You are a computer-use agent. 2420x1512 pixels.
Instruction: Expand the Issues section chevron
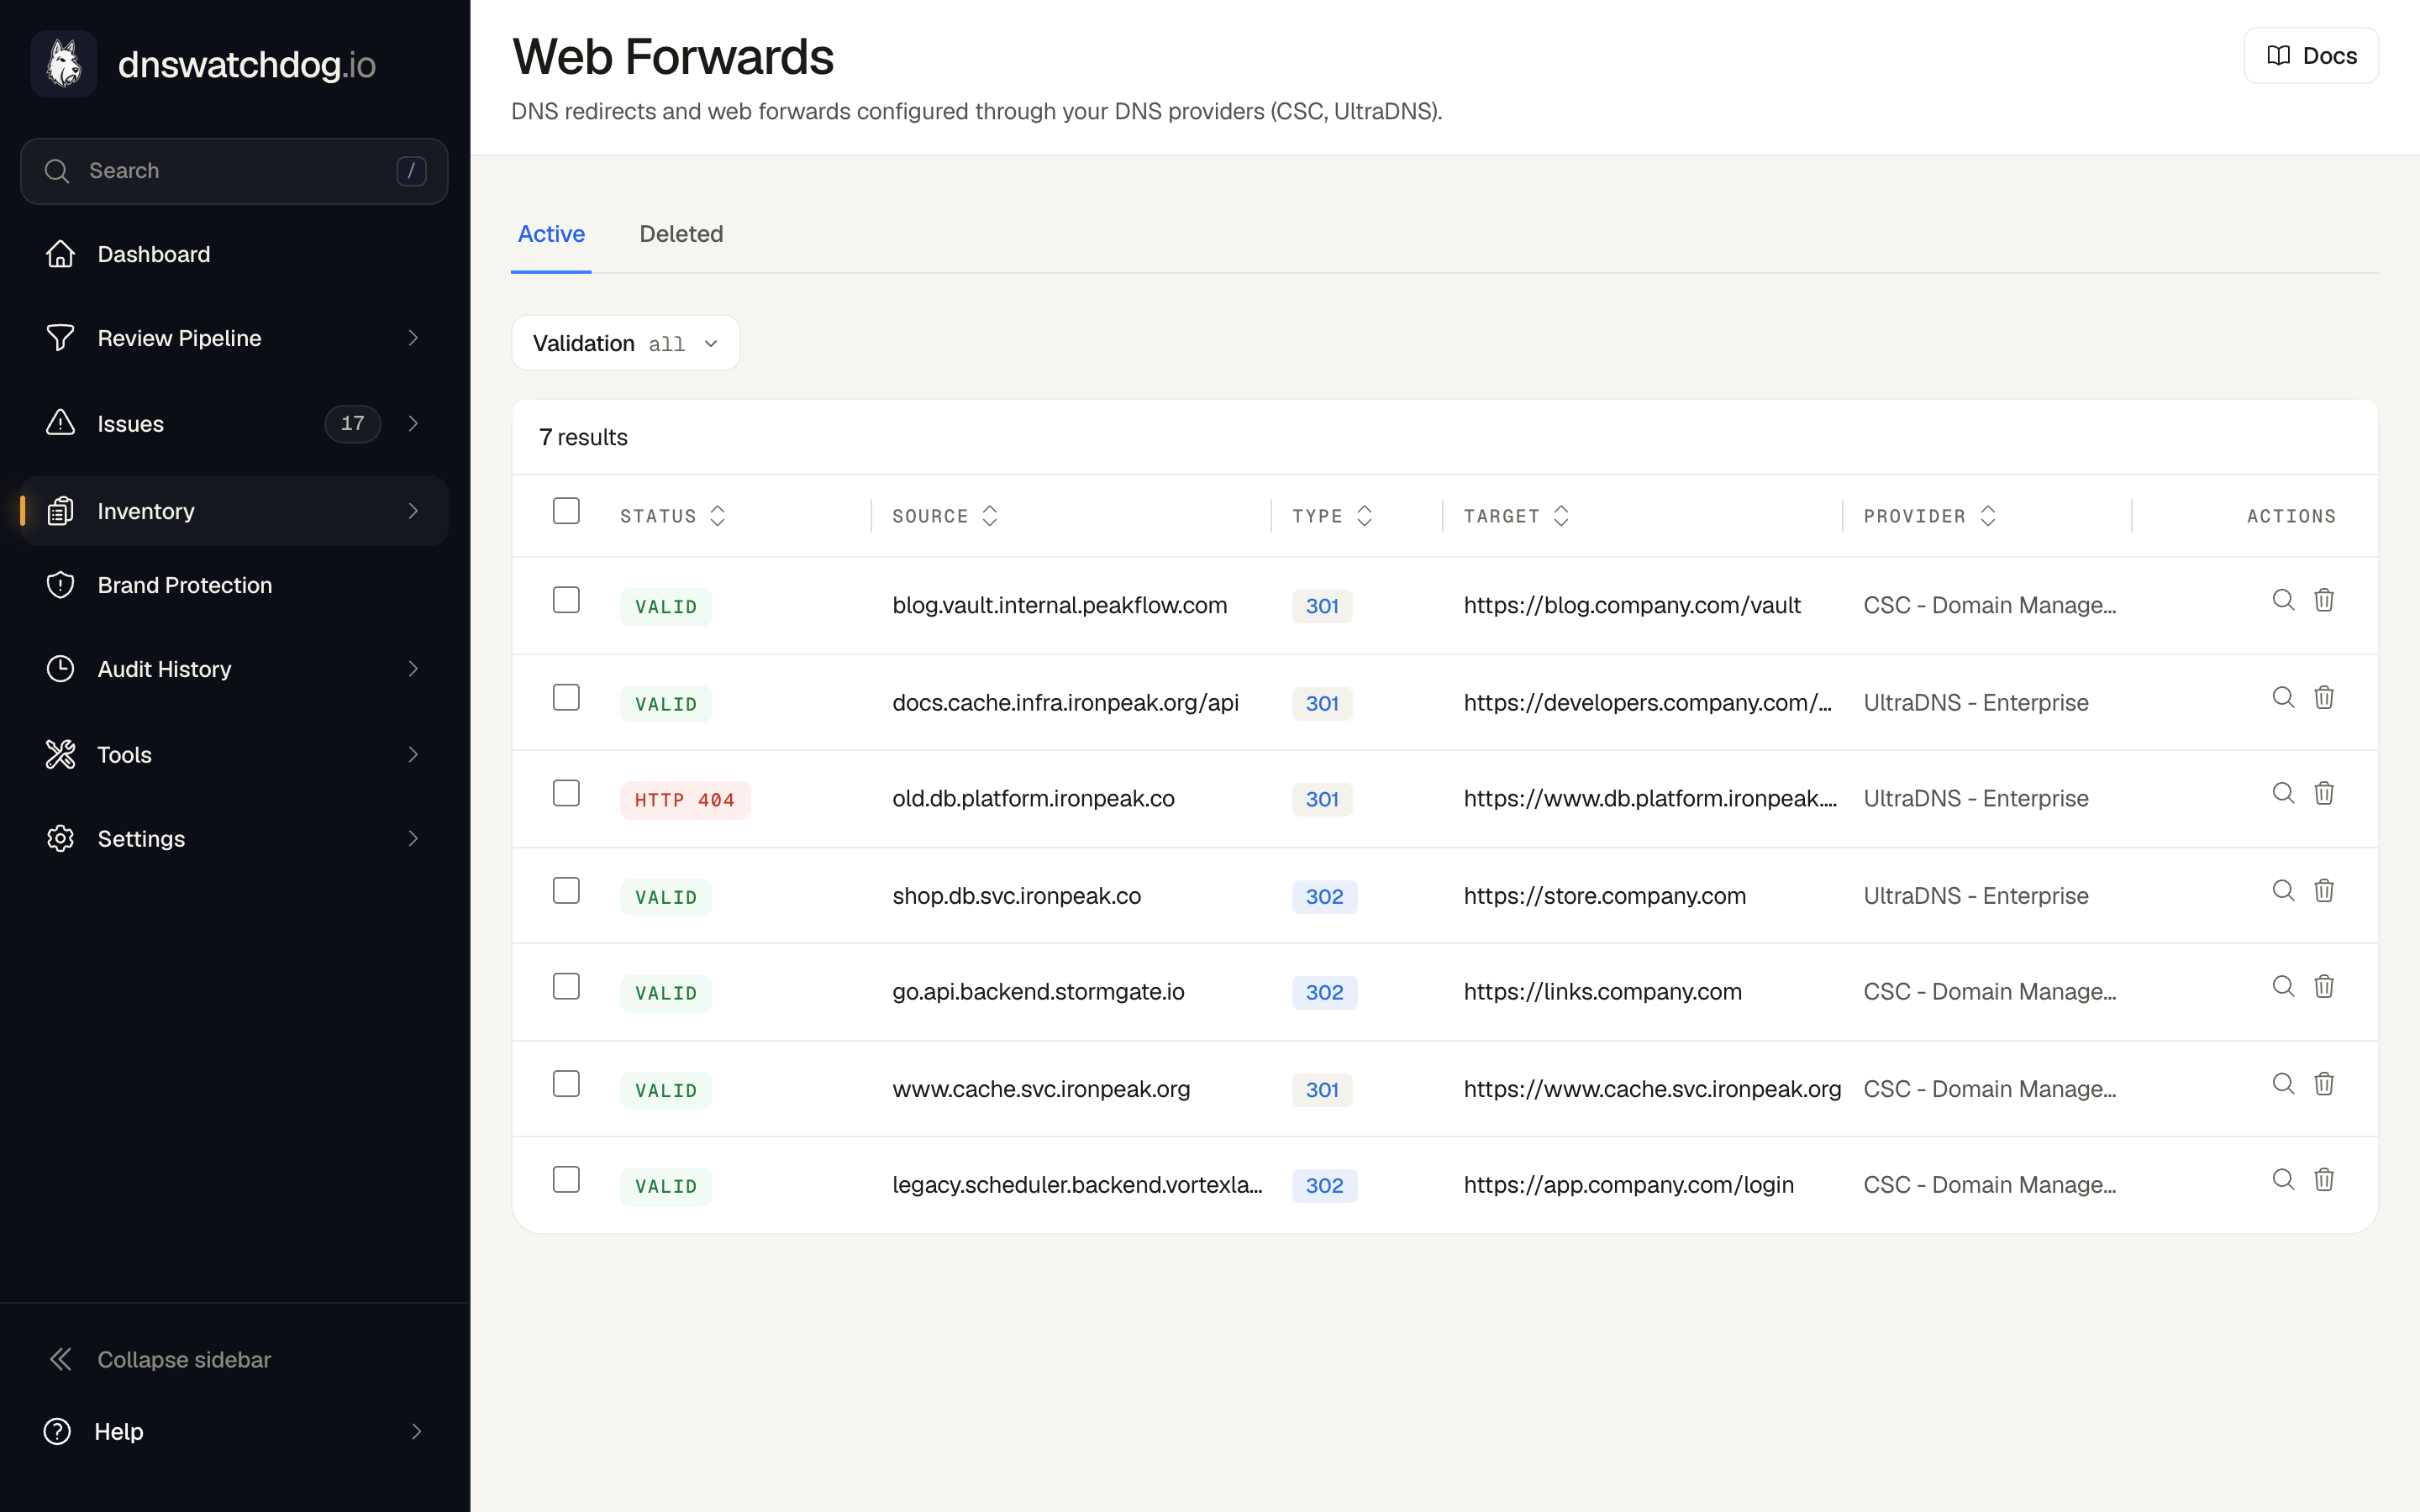(x=413, y=423)
